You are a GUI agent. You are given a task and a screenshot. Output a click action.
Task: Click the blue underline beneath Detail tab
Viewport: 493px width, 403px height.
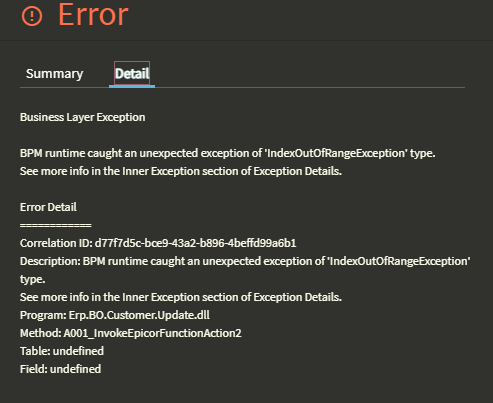pyautogui.click(x=132, y=86)
